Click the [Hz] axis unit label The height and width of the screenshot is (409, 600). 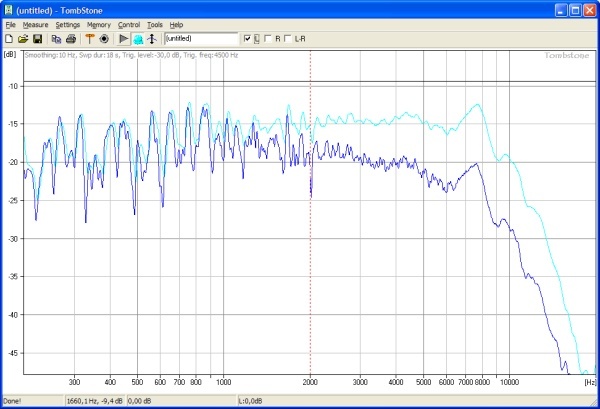(x=590, y=382)
